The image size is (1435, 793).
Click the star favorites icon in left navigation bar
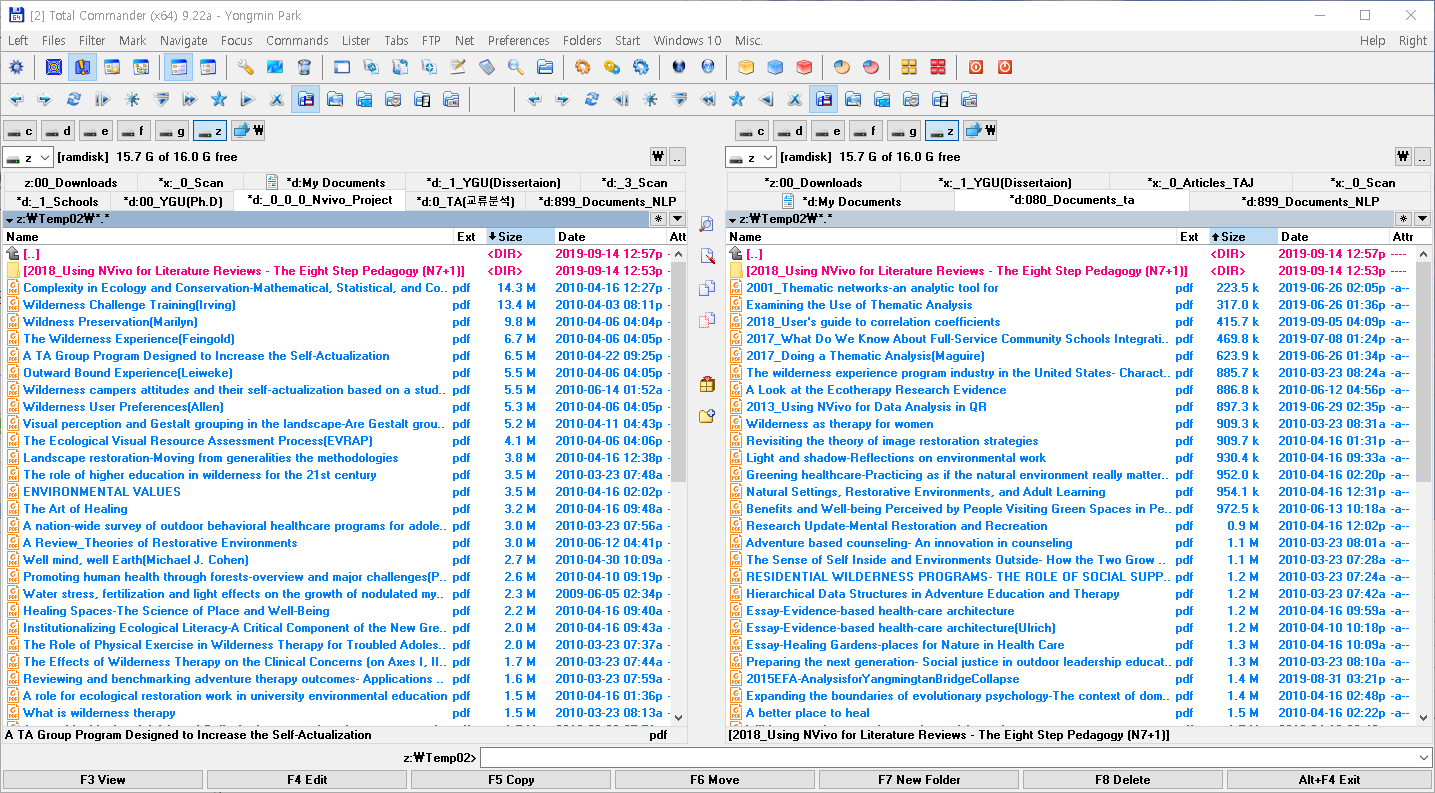(219, 99)
